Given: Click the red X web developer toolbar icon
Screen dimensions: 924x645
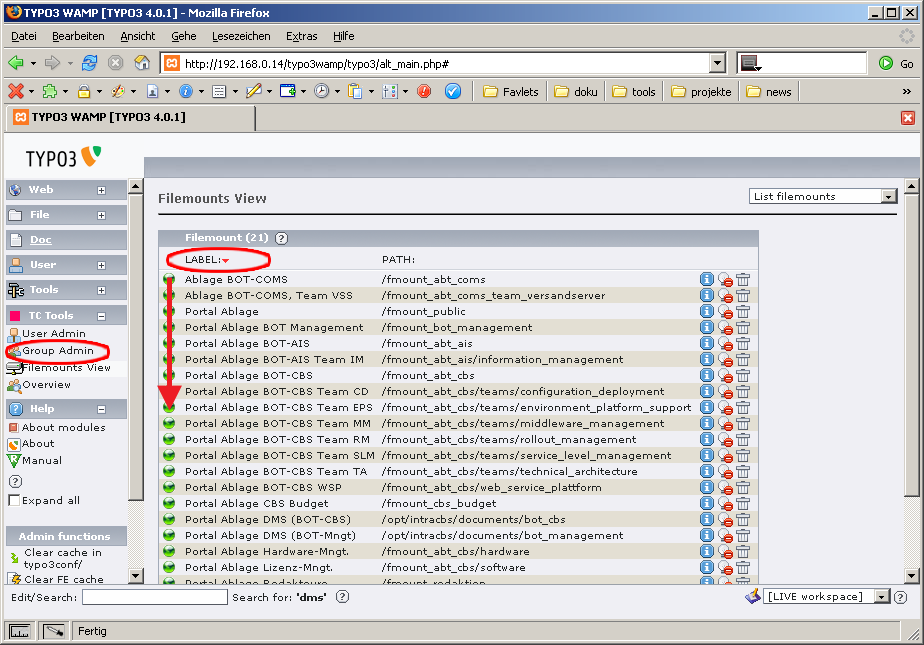Looking at the screenshot, I should point(16,91).
